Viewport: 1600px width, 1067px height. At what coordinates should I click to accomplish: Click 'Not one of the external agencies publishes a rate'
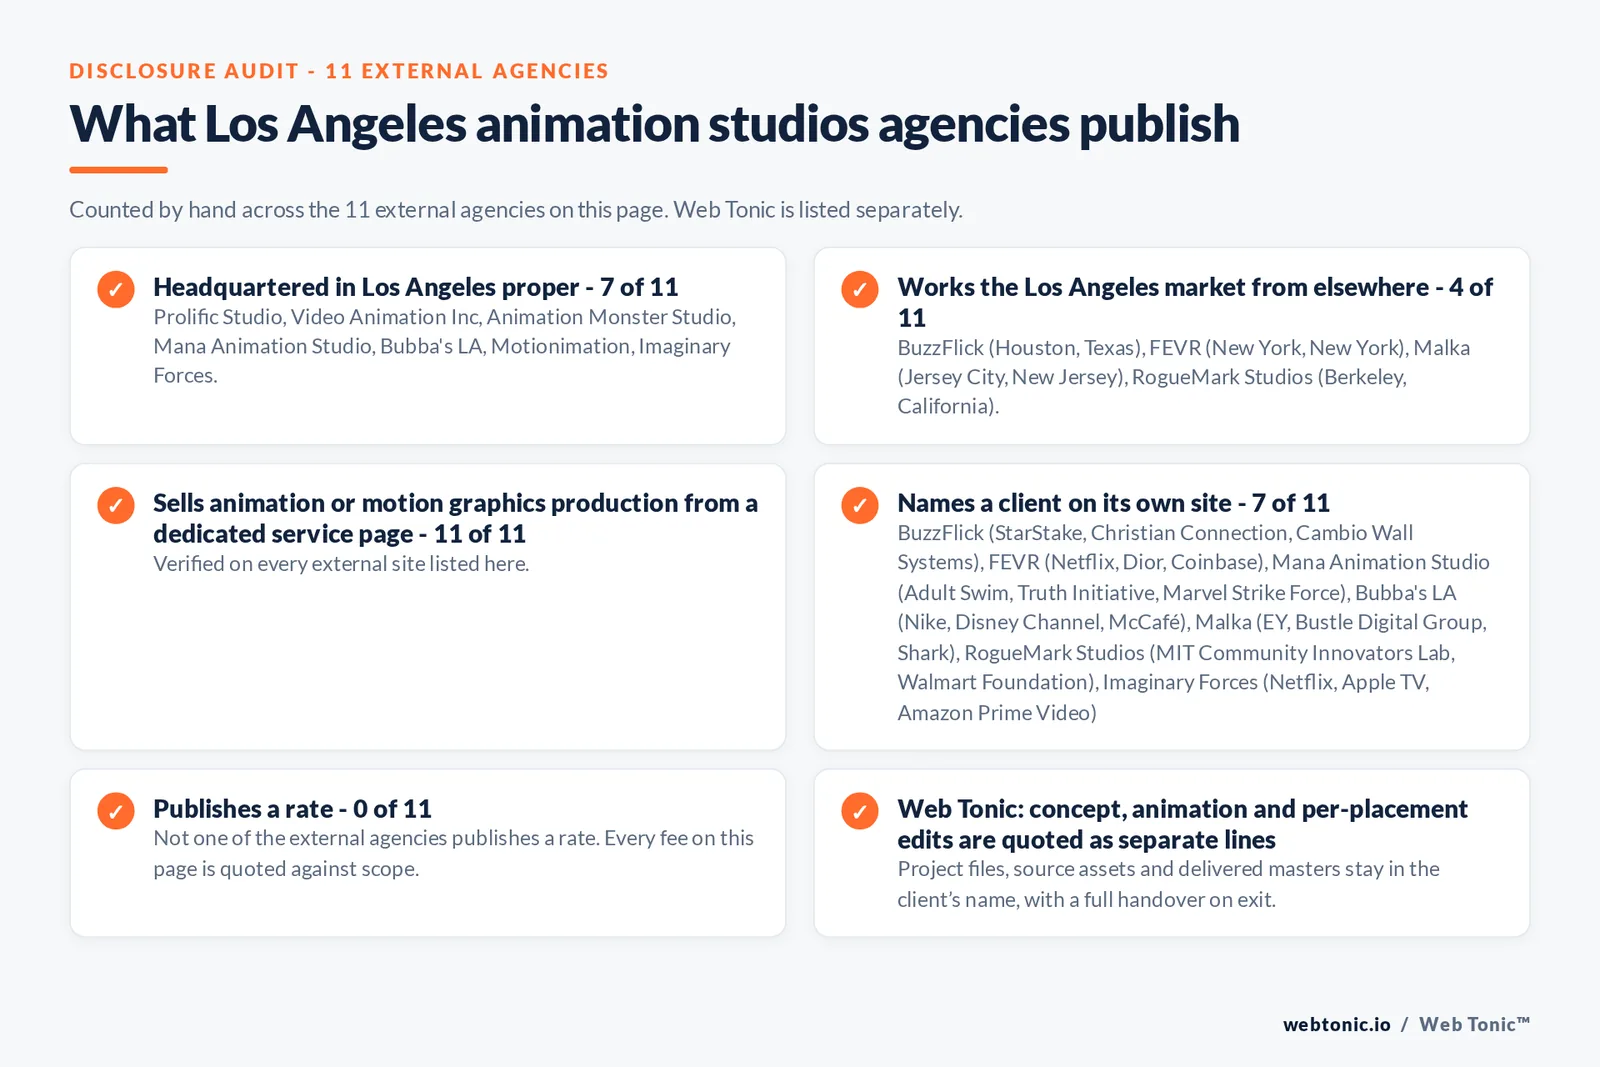(453, 853)
